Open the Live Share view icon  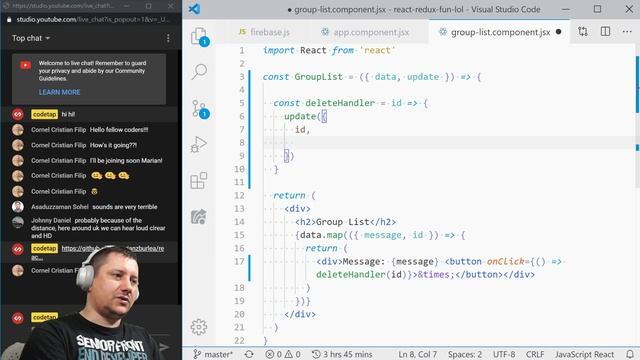(199, 216)
